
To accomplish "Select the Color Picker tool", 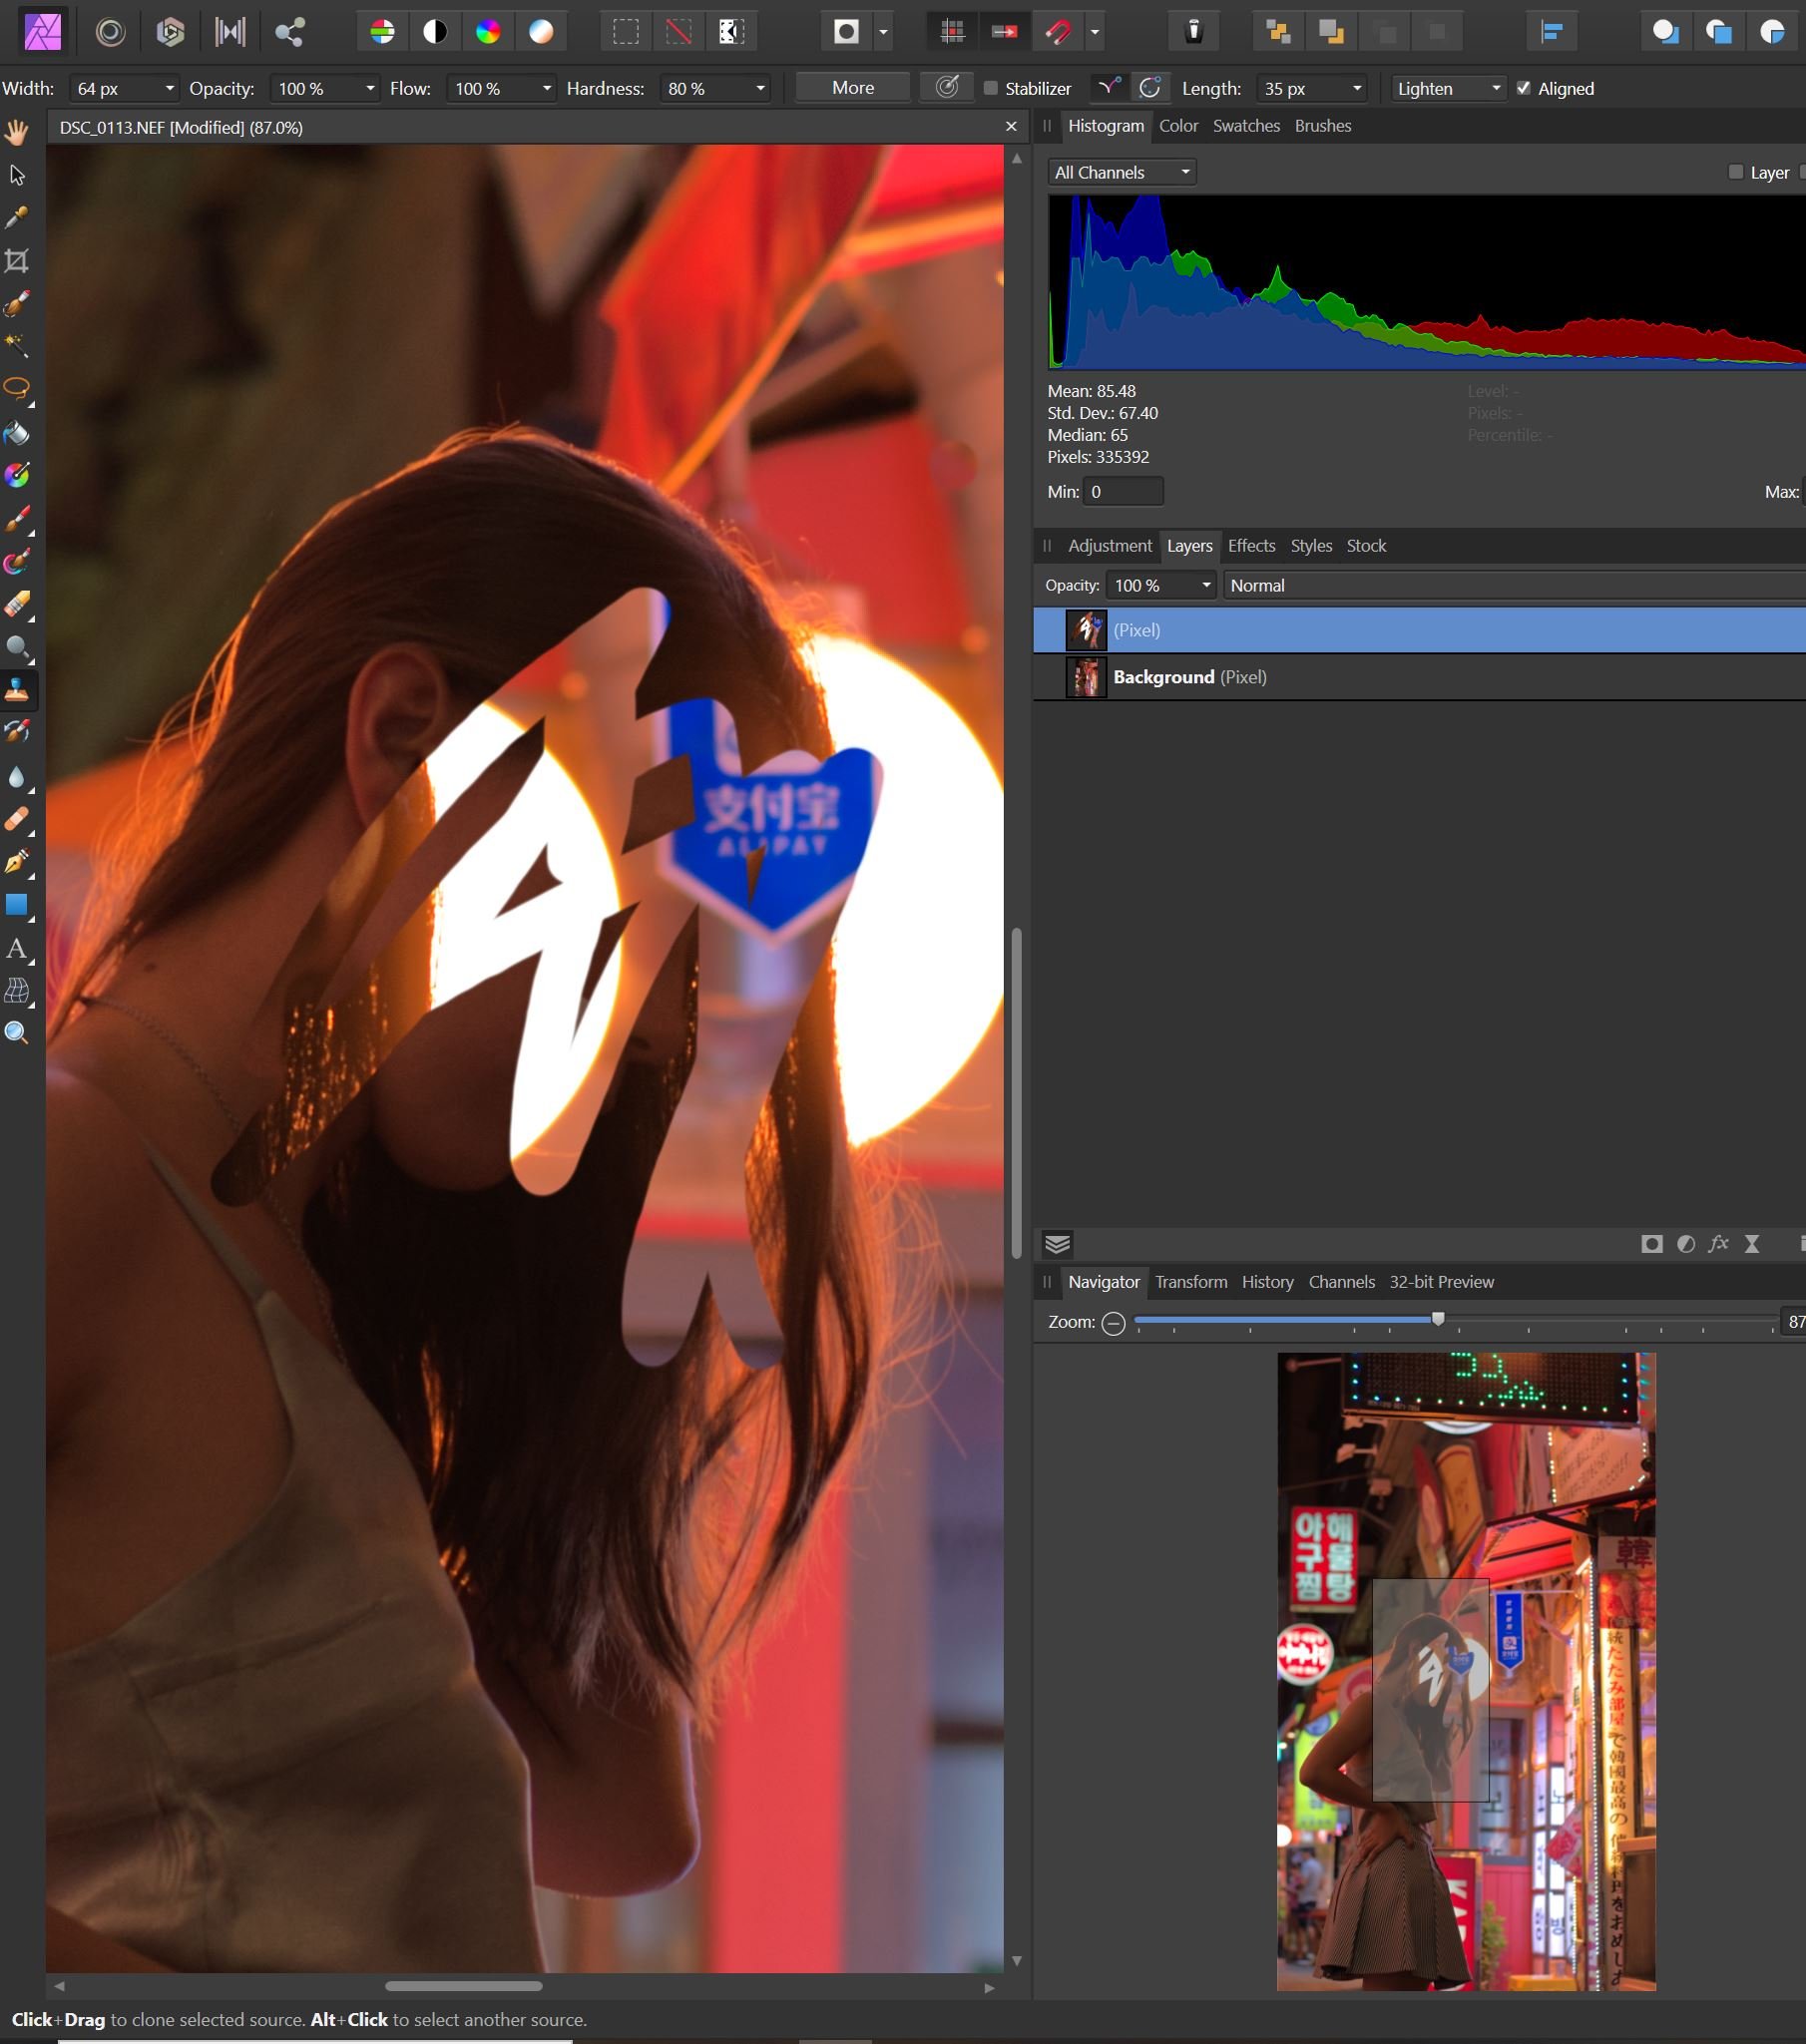I will 17,218.
